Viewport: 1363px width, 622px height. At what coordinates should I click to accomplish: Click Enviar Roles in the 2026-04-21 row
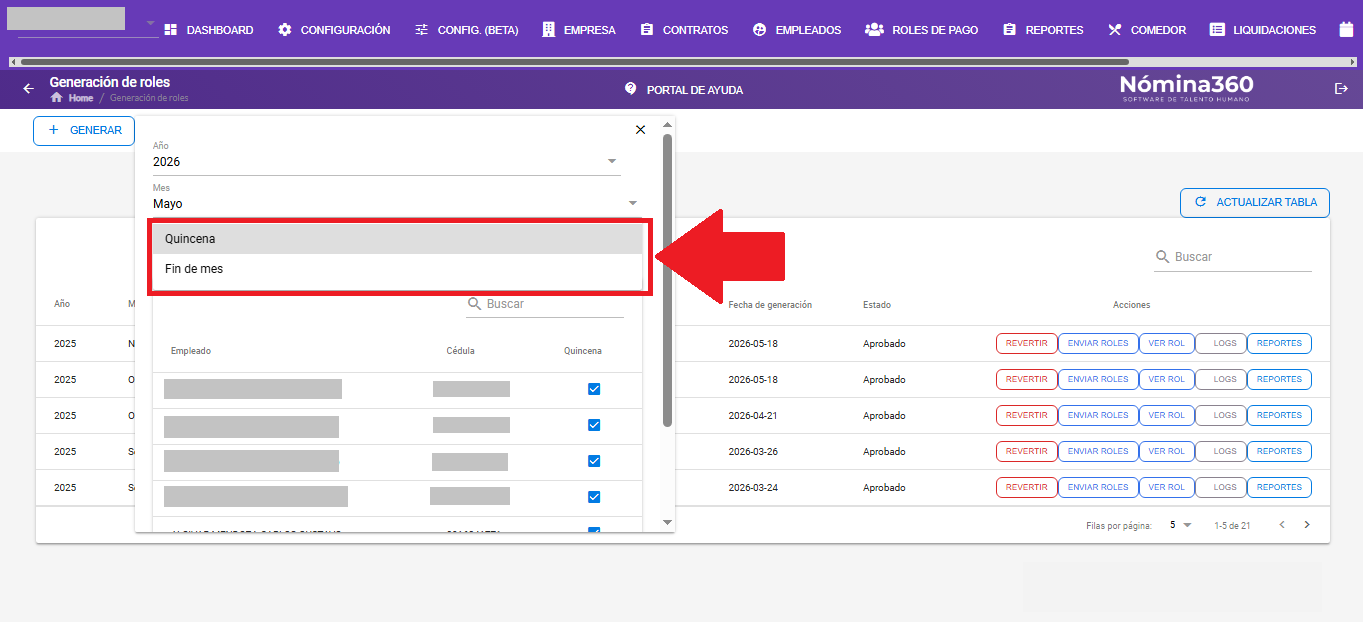point(1098,415)
